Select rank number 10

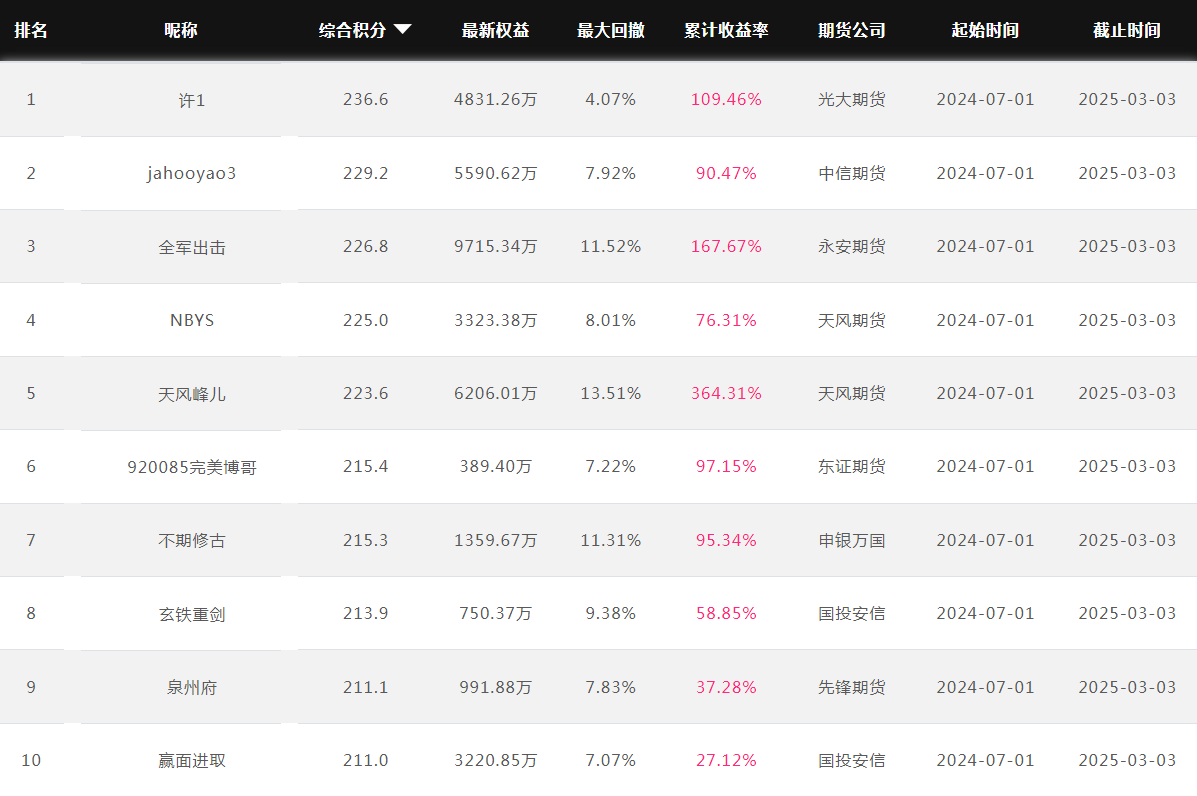click(31, 760)
